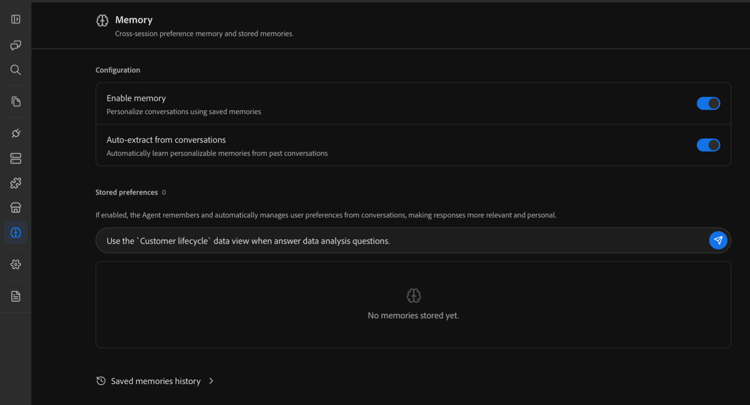Open the storage stack icon
This screenshot has height=405, width=750.
(15, 158)
